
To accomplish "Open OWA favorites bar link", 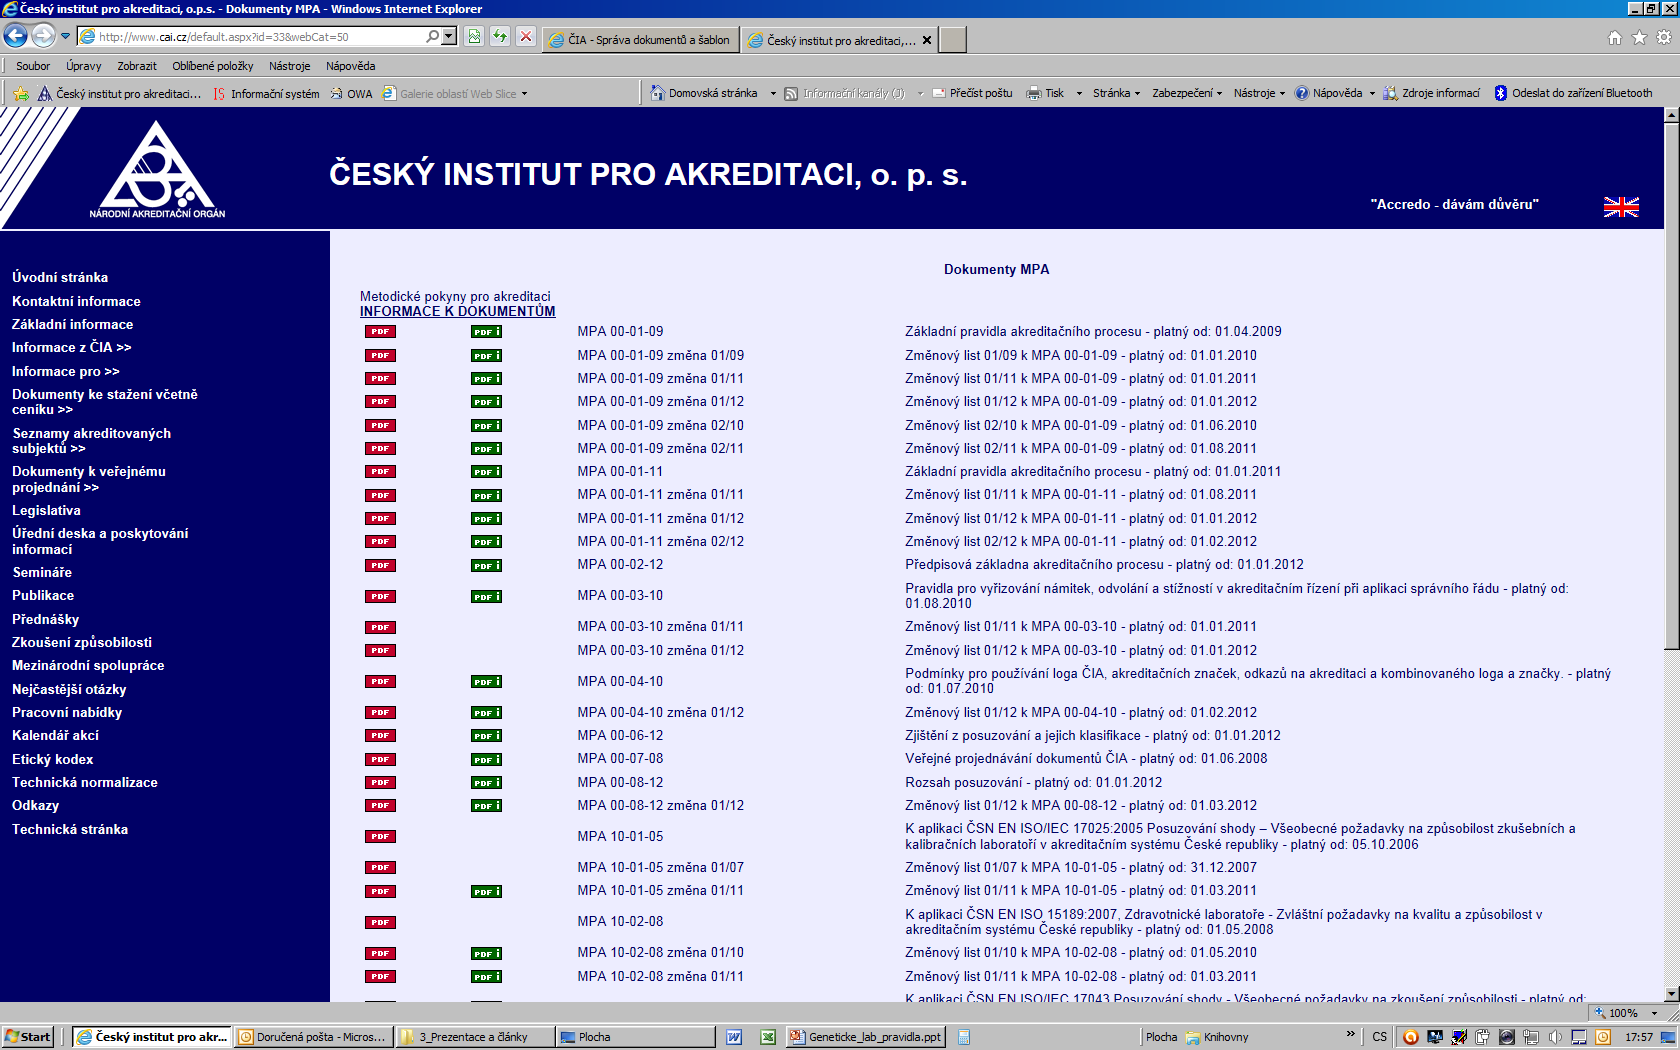I will point(351,94).
